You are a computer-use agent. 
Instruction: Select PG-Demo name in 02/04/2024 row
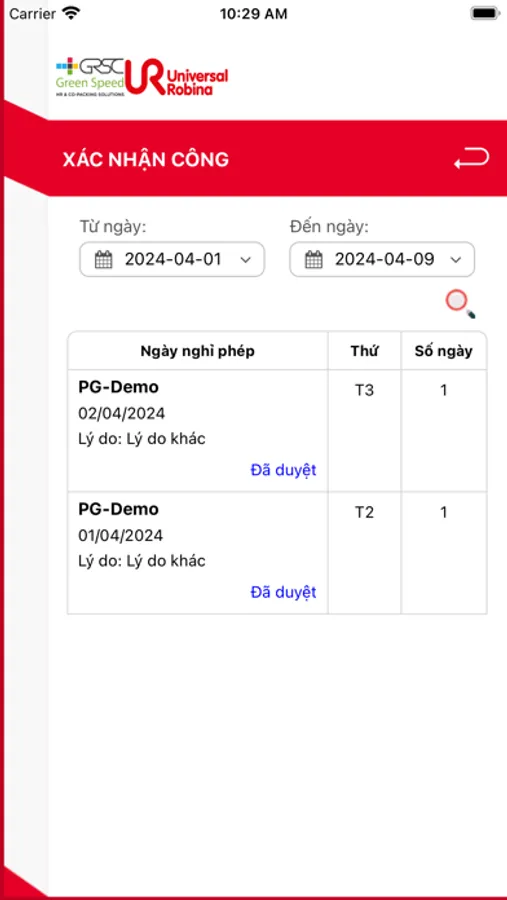click(118, 387)
